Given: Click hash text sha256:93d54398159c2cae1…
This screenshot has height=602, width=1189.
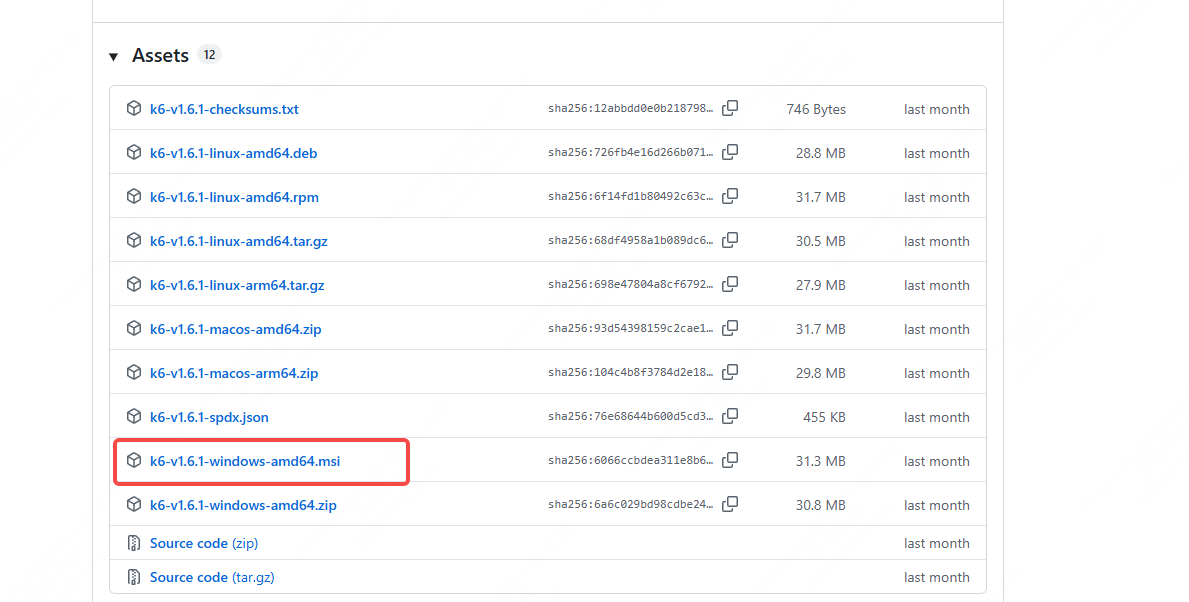Looking at the screenshot, I should [631, 328].
